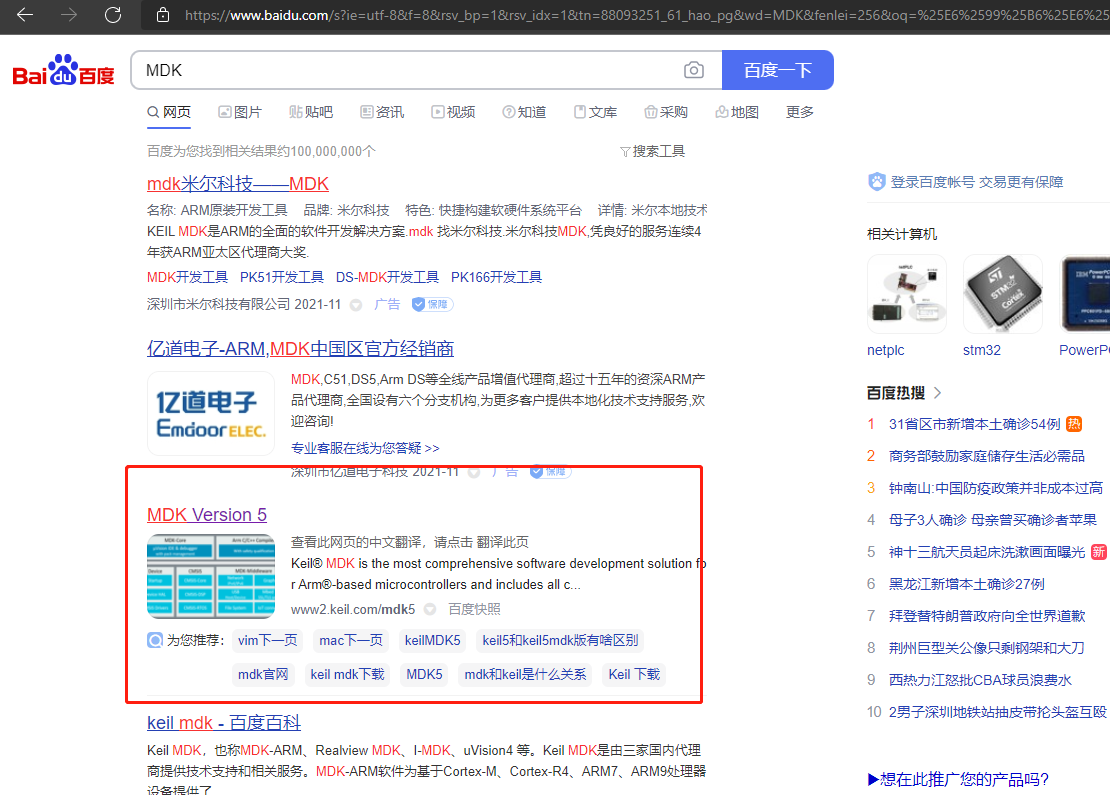This screenshot has height=795, width=1110.
Task: Switch to the 贴吧 tab
Action: point(311,112)
